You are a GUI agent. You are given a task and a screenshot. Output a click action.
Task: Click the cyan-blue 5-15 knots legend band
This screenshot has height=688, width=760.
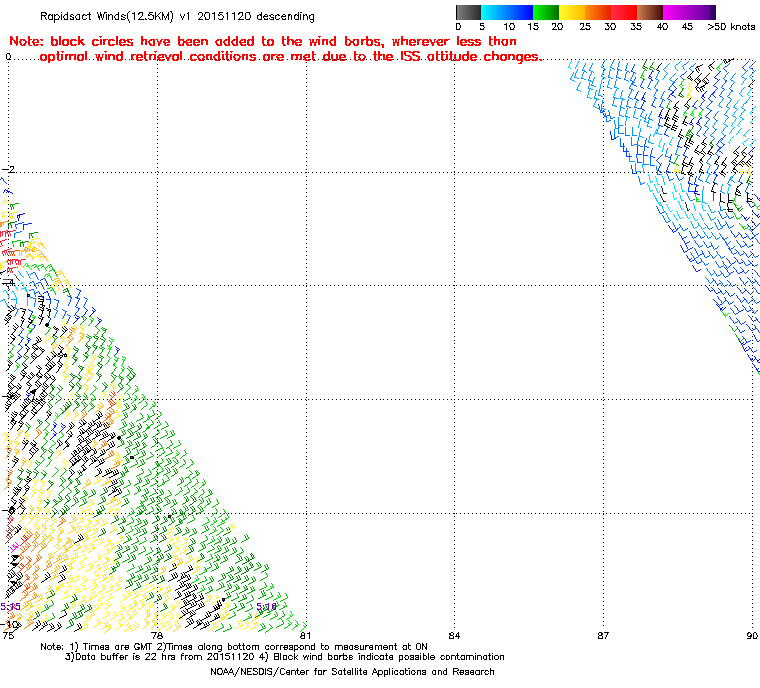pyautogui.click(x=507, y=12)
